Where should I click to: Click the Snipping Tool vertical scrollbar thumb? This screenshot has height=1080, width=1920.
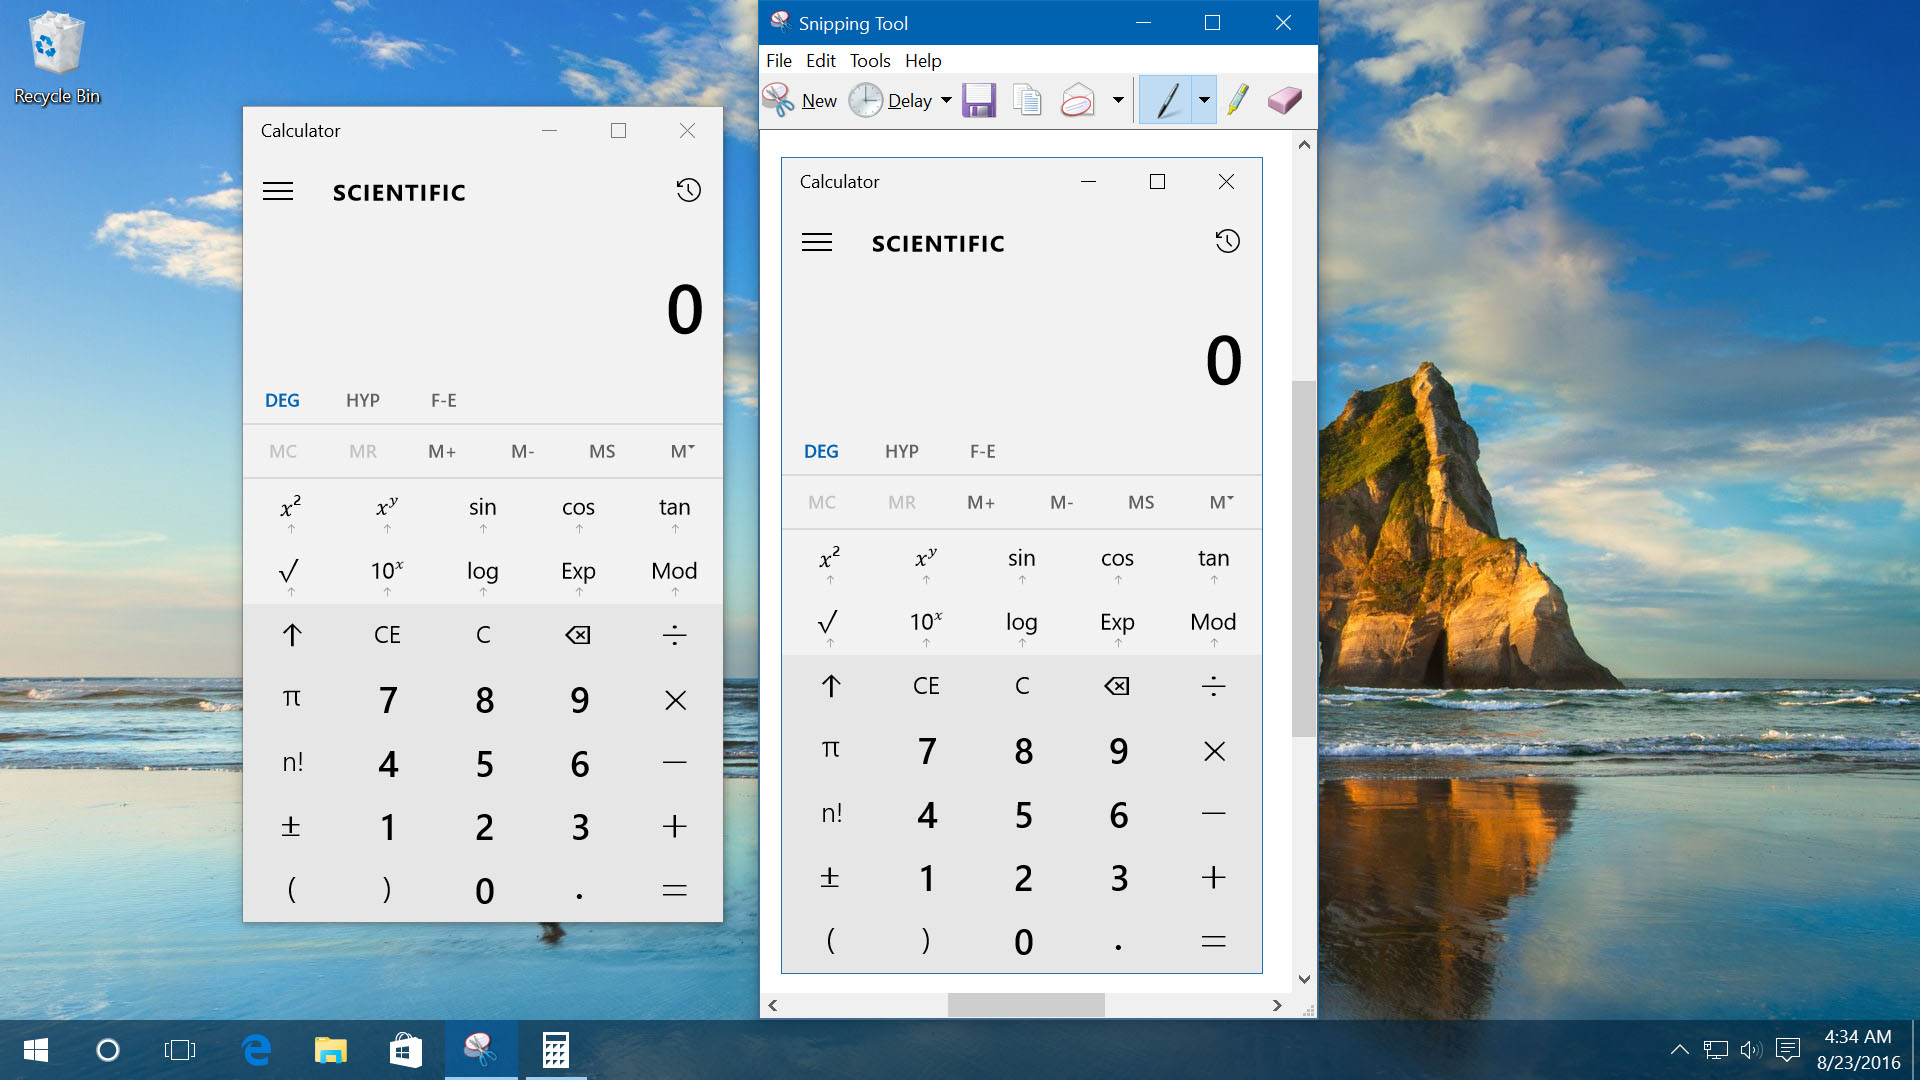1303,559
